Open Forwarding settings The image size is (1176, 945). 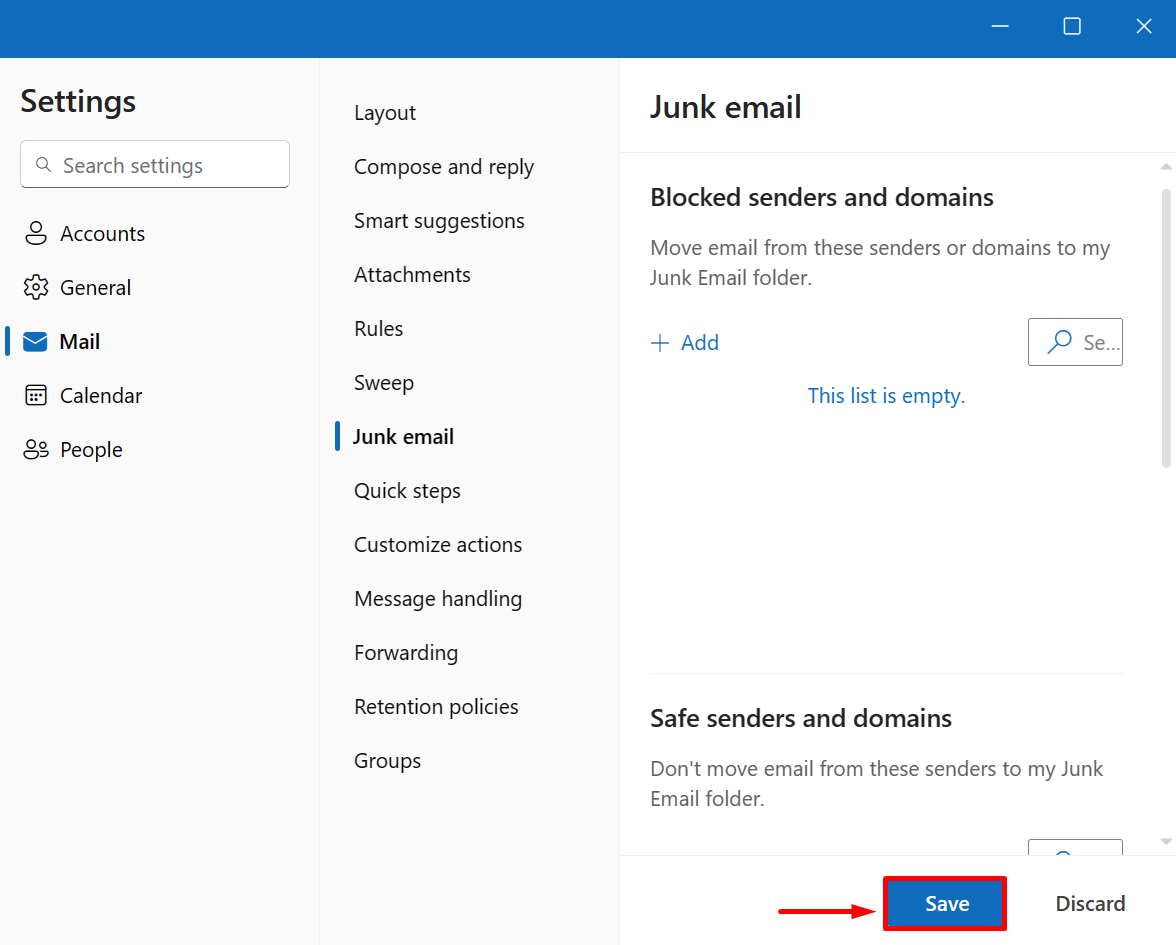point(406,652)
